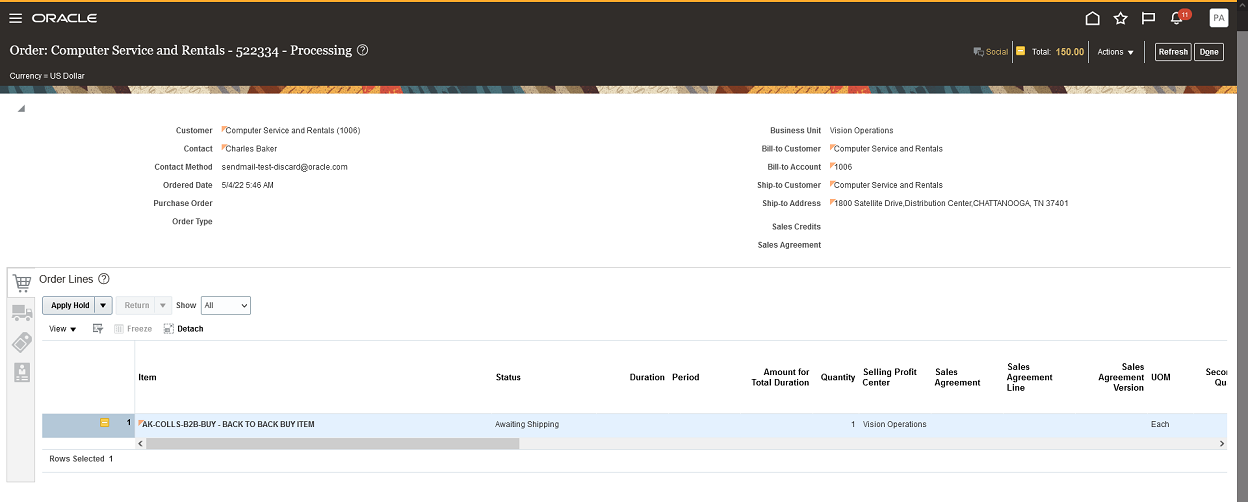Click the Done button

[1209, 52]
